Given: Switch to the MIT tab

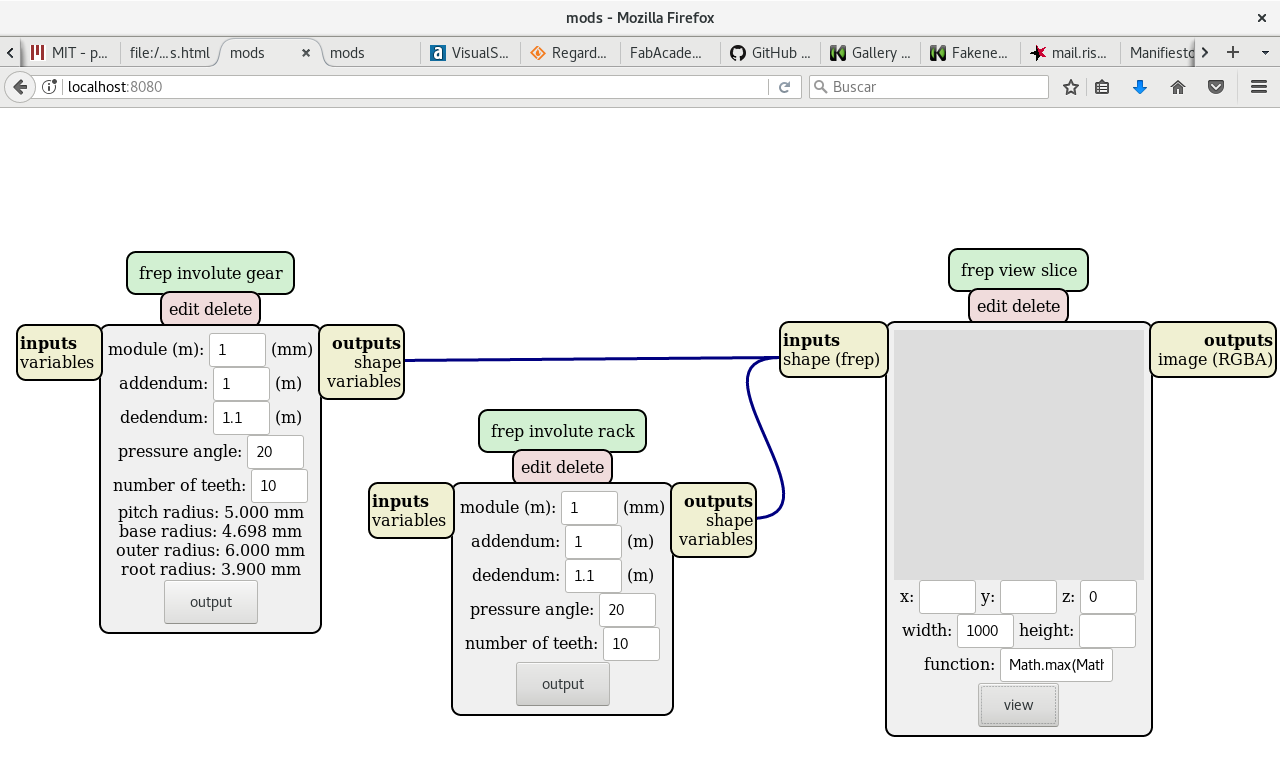Looking at the screenshot, I should [70, 53].
